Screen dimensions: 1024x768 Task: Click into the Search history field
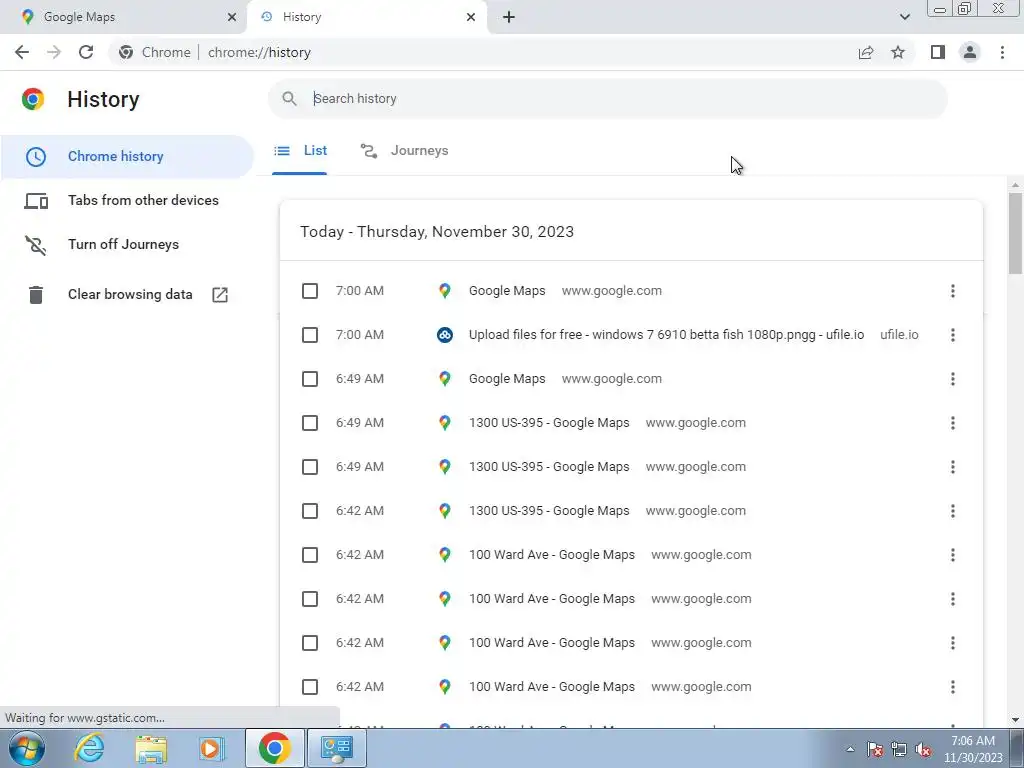607,99
